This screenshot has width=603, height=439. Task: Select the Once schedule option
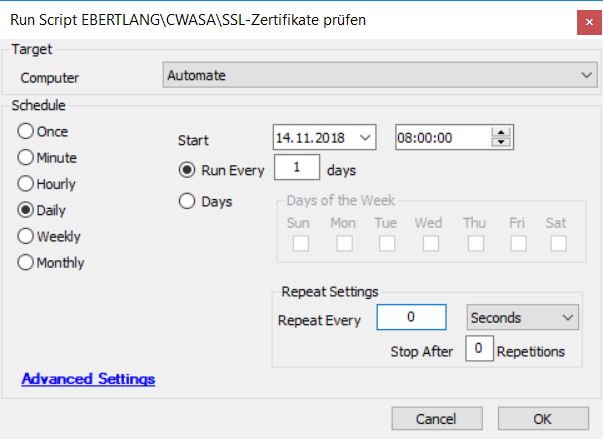26,131
